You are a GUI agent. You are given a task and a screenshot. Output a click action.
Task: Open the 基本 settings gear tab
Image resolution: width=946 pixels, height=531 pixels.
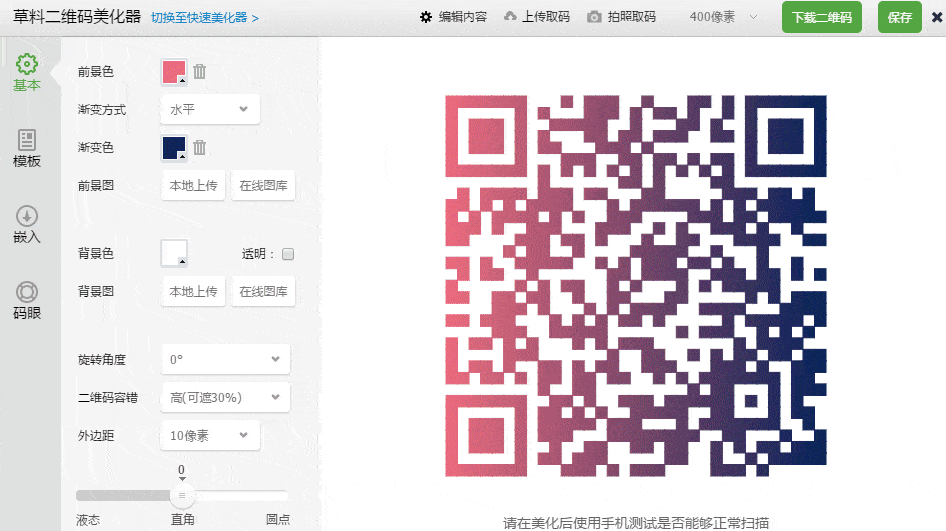[x=27, y=72]
